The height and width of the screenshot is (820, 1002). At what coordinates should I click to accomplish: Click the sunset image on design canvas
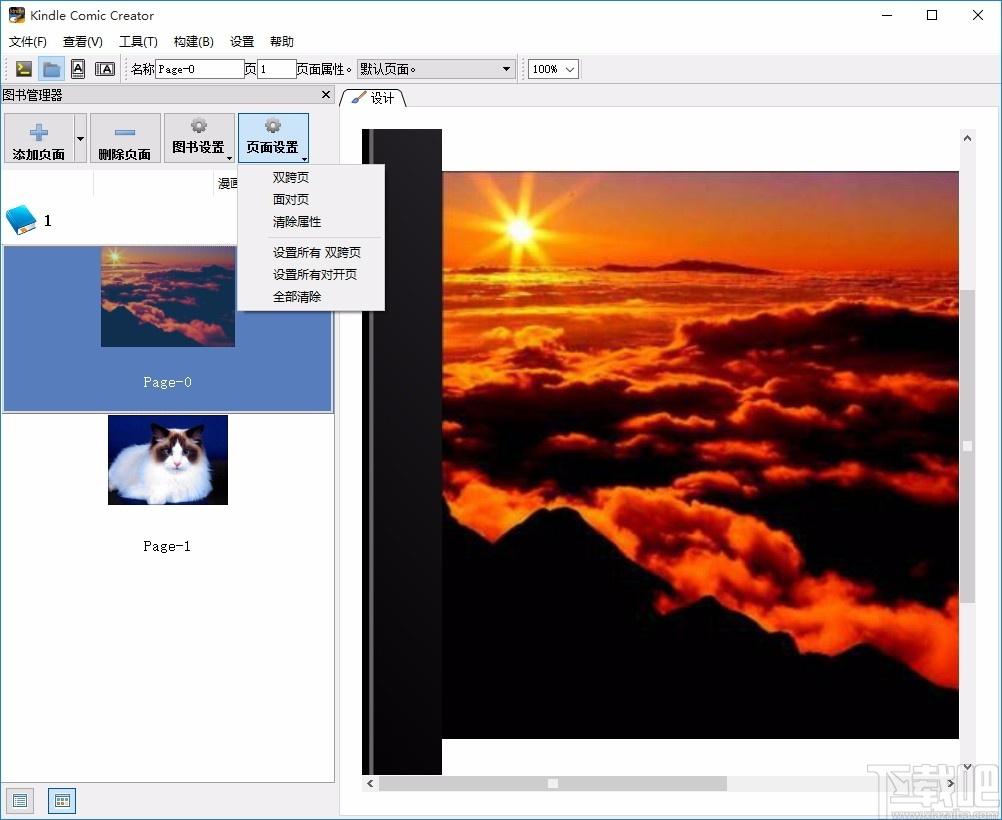pyautogui.click(x=700, y=454)
